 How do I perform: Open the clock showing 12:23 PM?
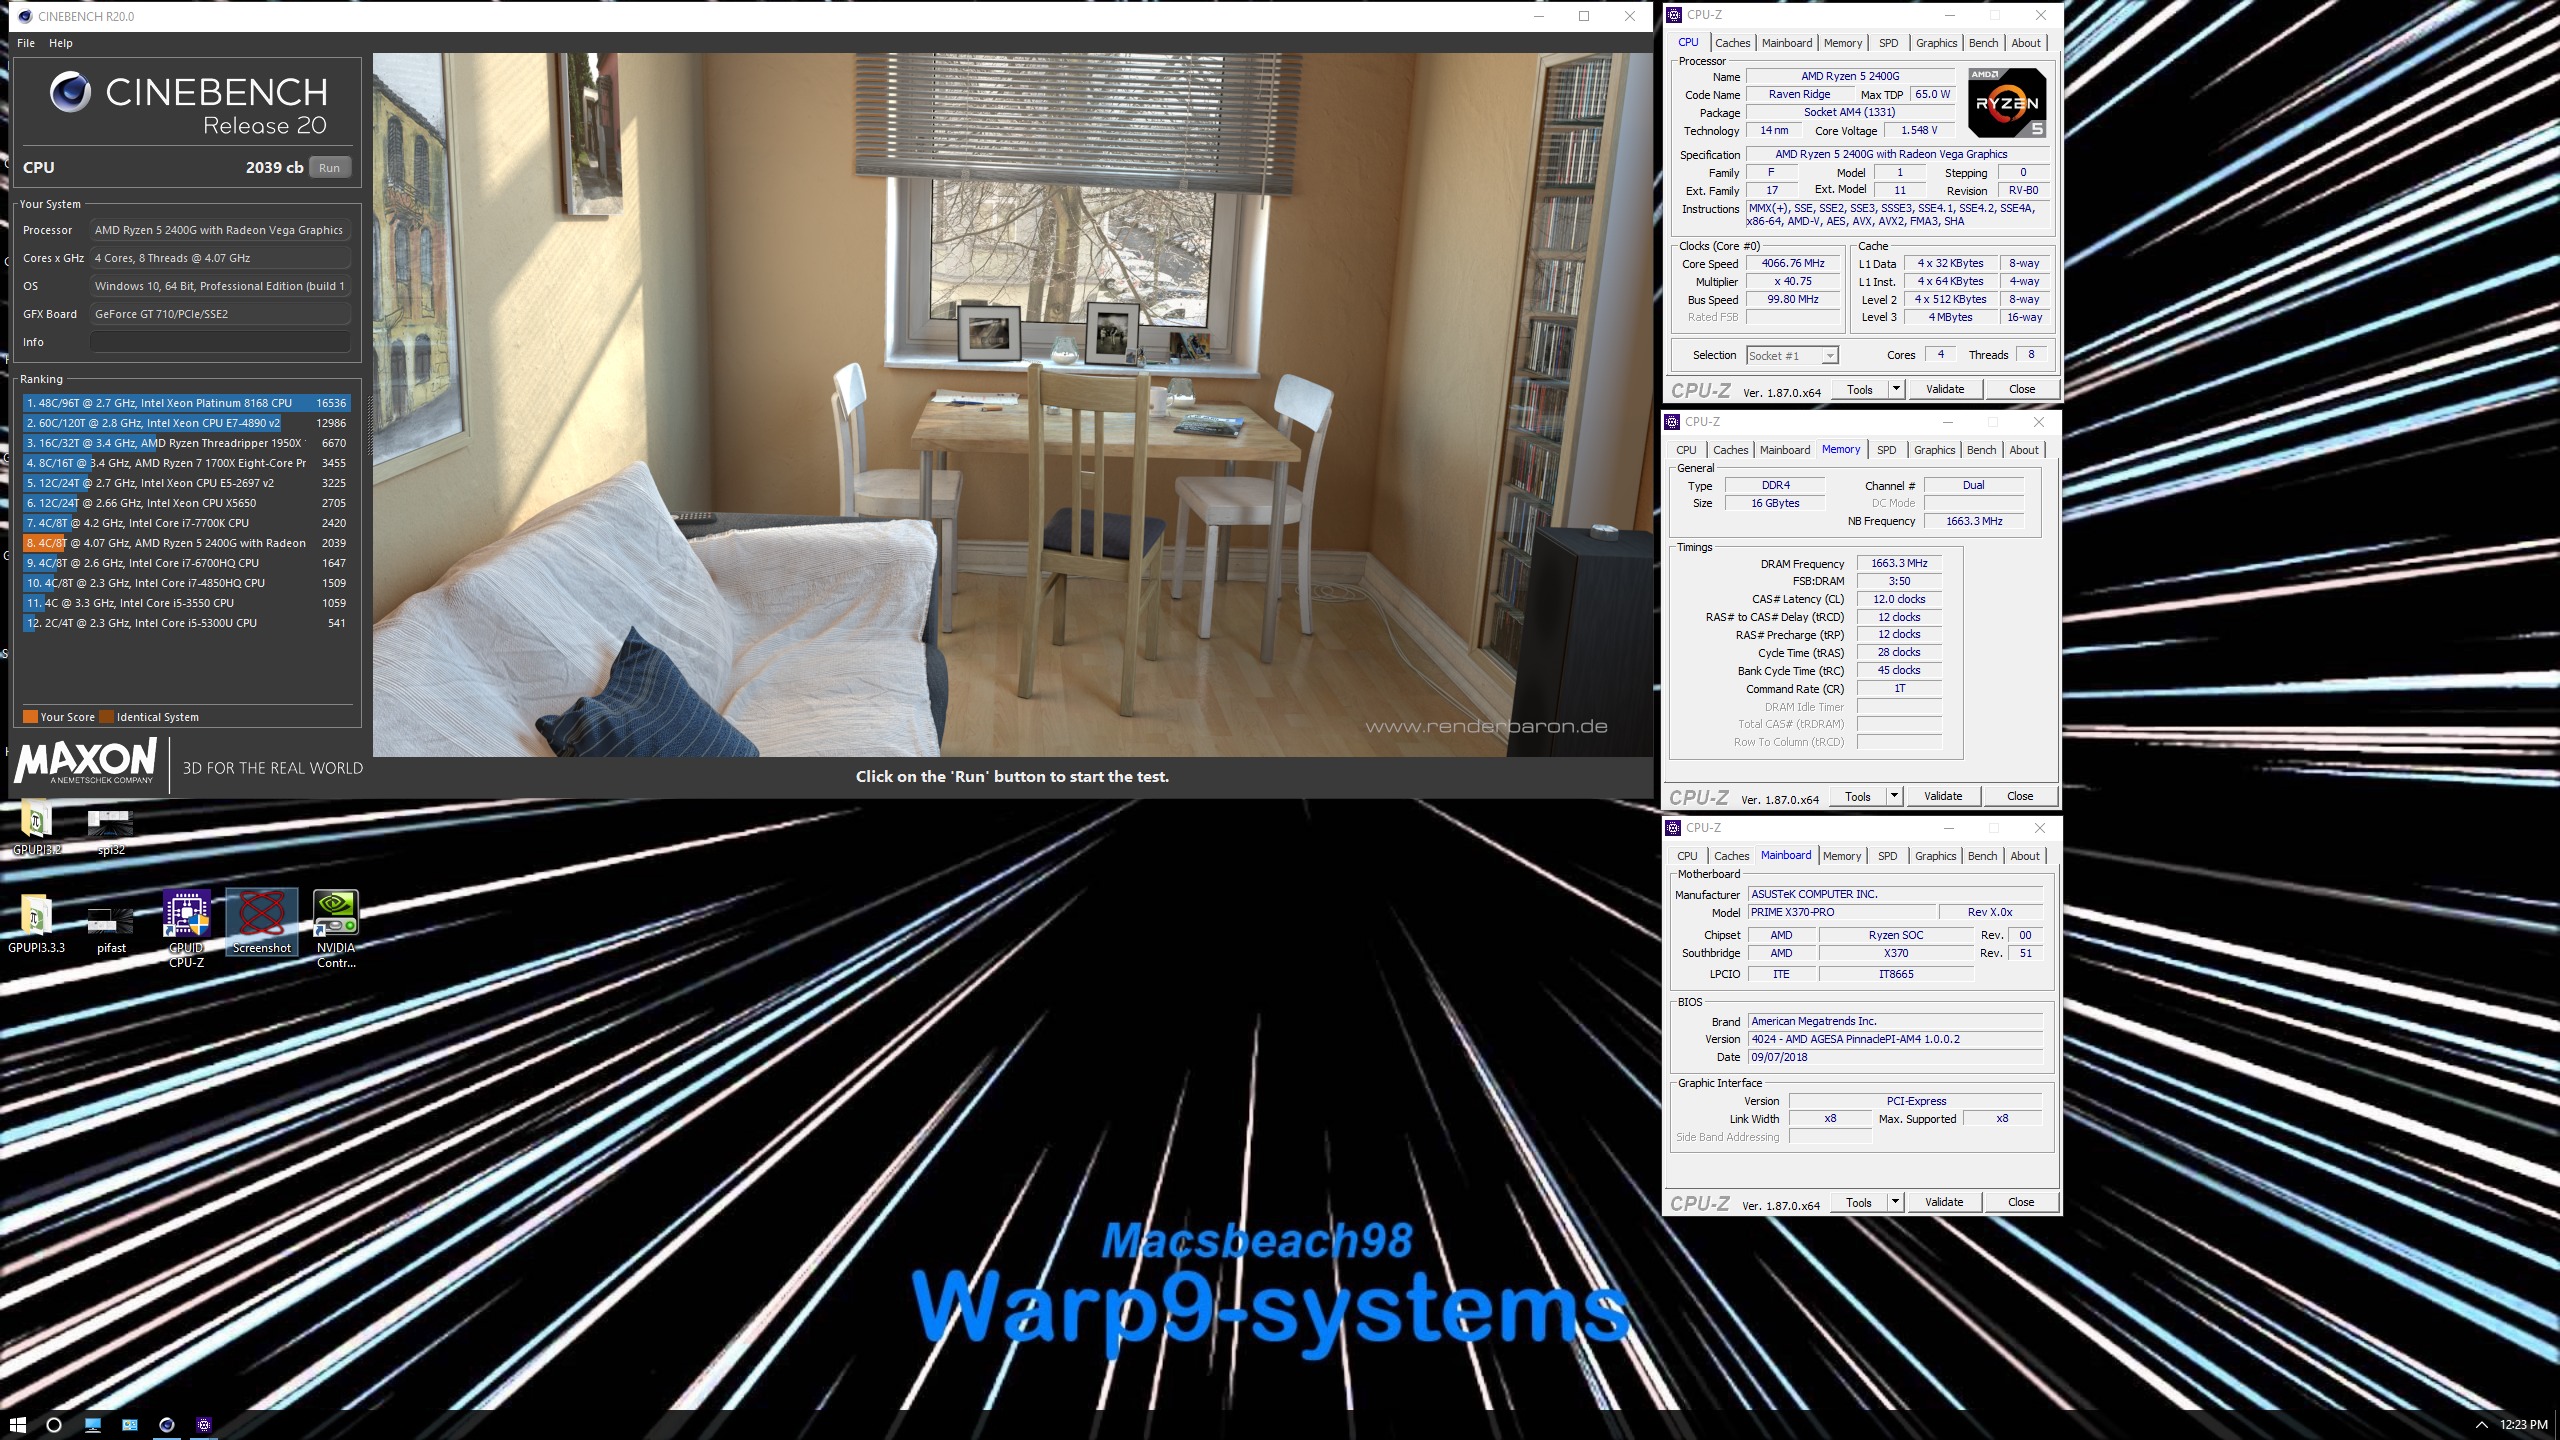coord(2523,1424)
